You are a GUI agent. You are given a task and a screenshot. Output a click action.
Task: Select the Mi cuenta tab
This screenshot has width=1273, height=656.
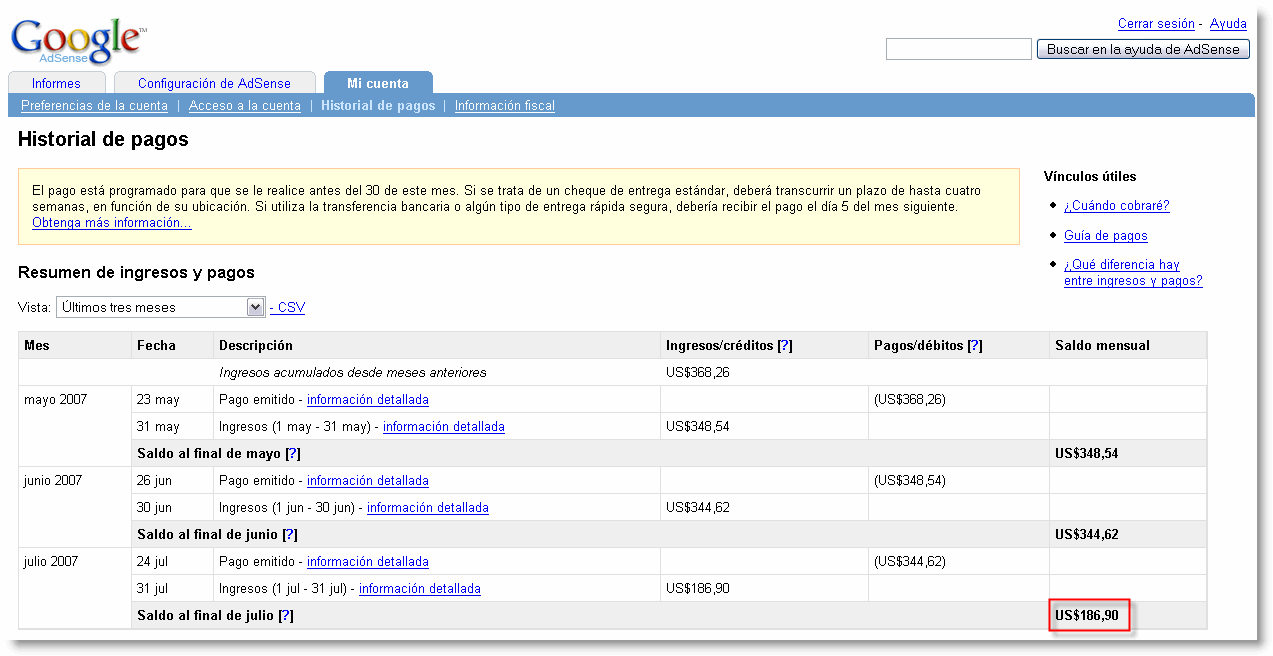(378, 84)
